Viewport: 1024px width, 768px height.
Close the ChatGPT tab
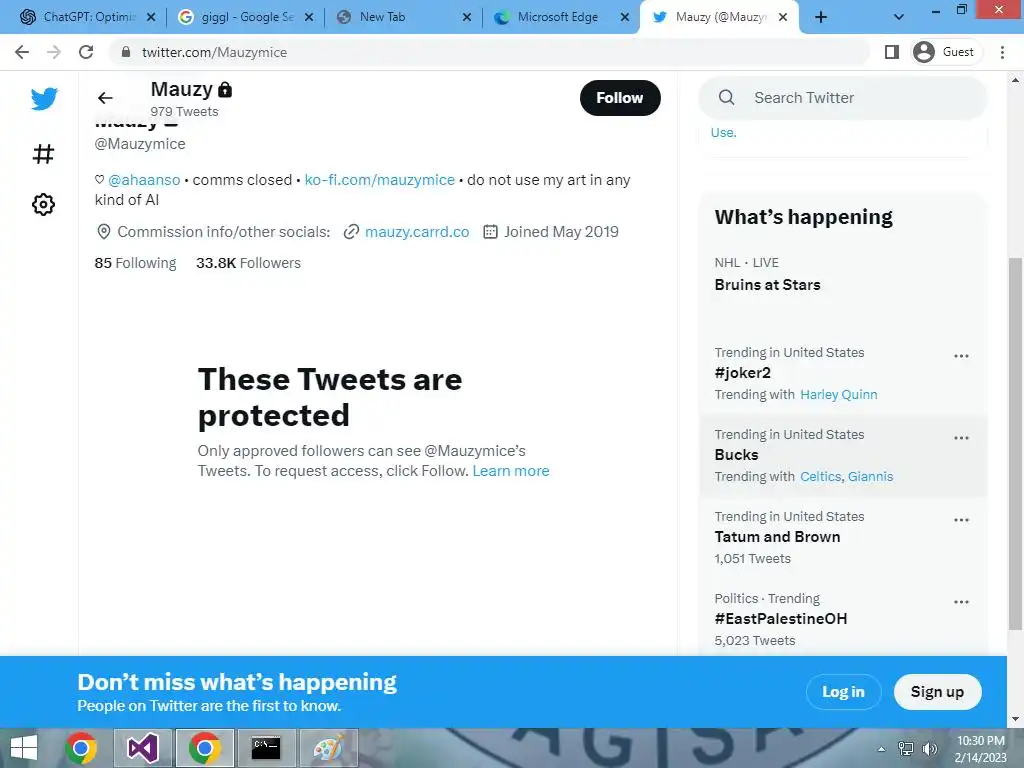click(x=151, y=18)
